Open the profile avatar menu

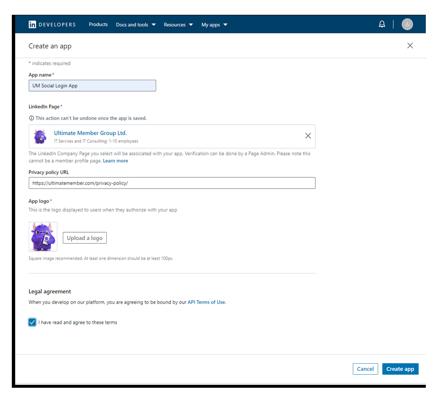click(407, 24)
